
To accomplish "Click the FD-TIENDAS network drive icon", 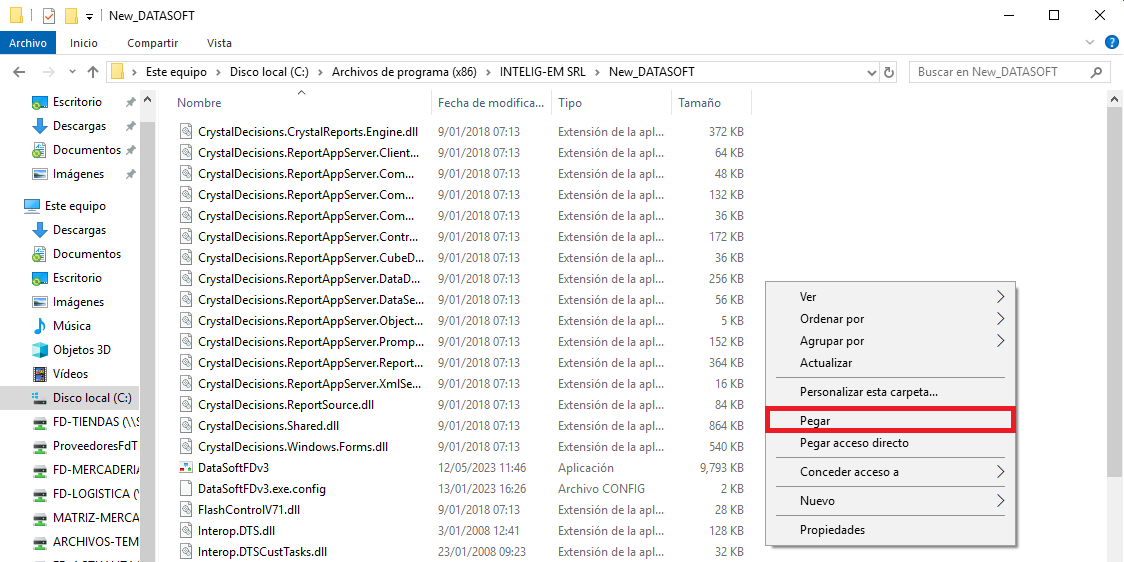I will point(40,422).
